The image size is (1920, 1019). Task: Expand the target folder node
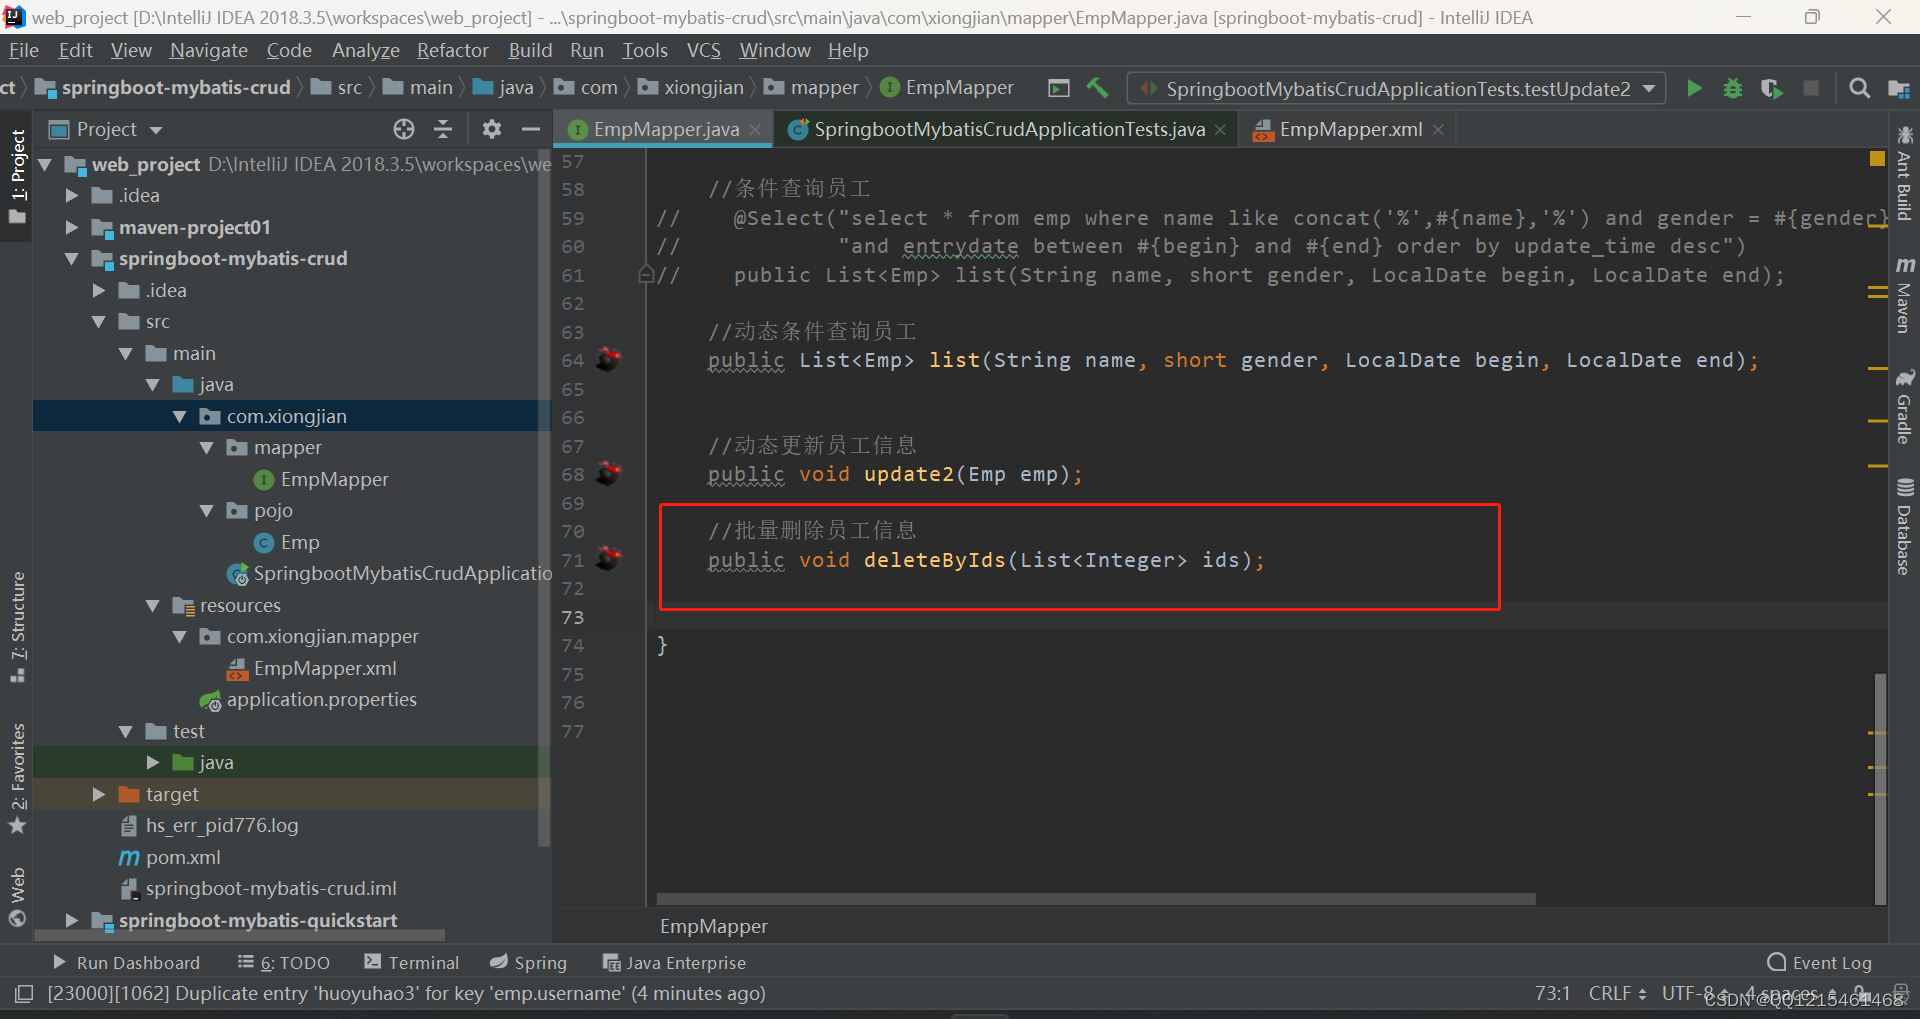98,794
